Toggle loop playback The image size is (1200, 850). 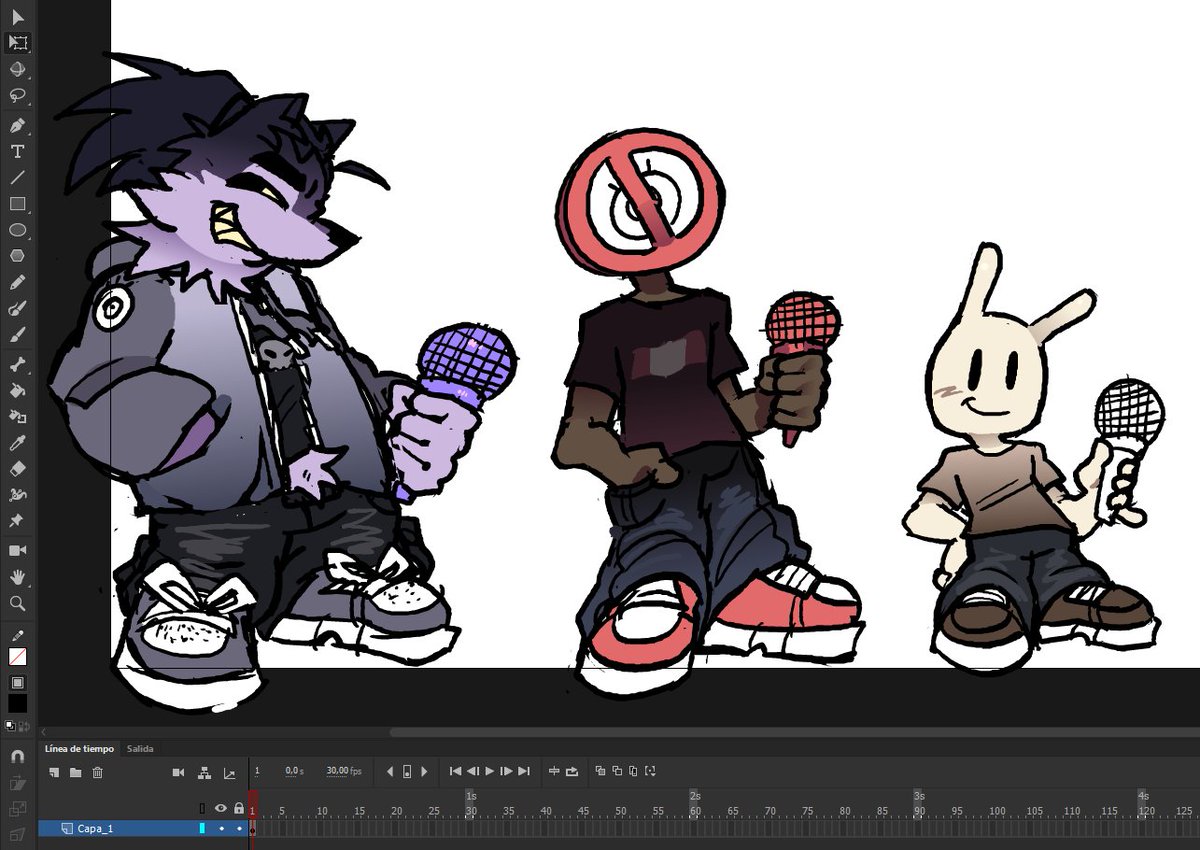(572, 771)
